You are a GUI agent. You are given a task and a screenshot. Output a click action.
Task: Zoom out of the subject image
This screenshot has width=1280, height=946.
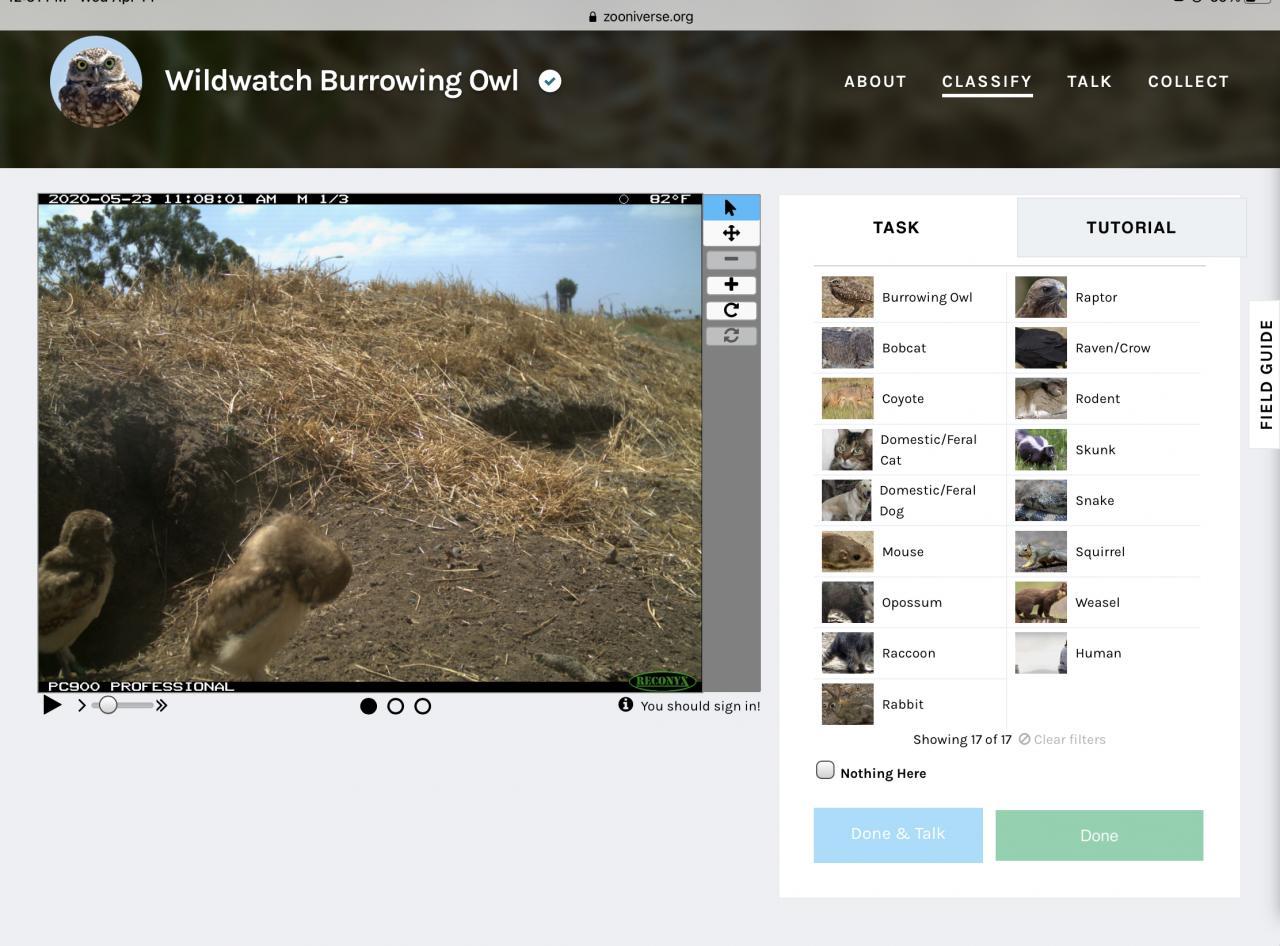point(731,259)
